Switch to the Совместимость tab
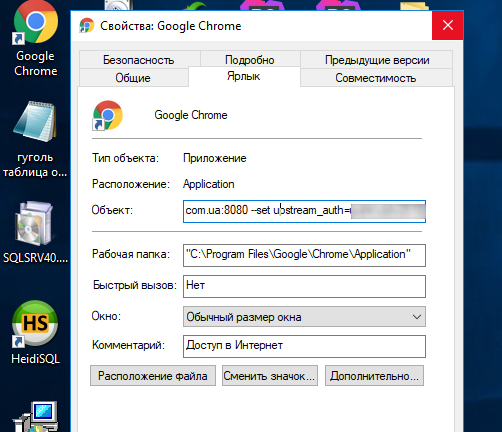This screenshot has width=502, height=432. (x=376, y=78)
